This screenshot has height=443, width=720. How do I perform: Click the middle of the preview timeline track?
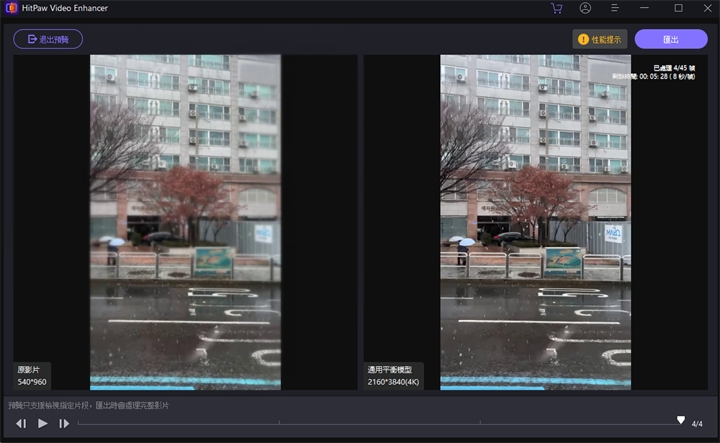[x=380, y=423]
